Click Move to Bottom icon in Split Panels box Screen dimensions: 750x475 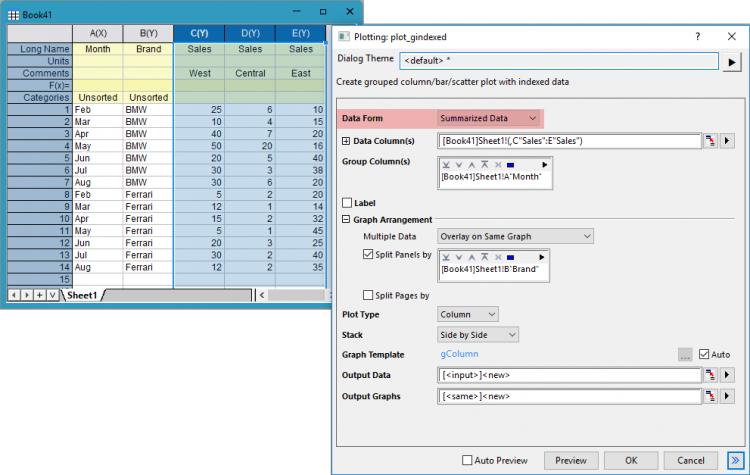click(446, 257)
